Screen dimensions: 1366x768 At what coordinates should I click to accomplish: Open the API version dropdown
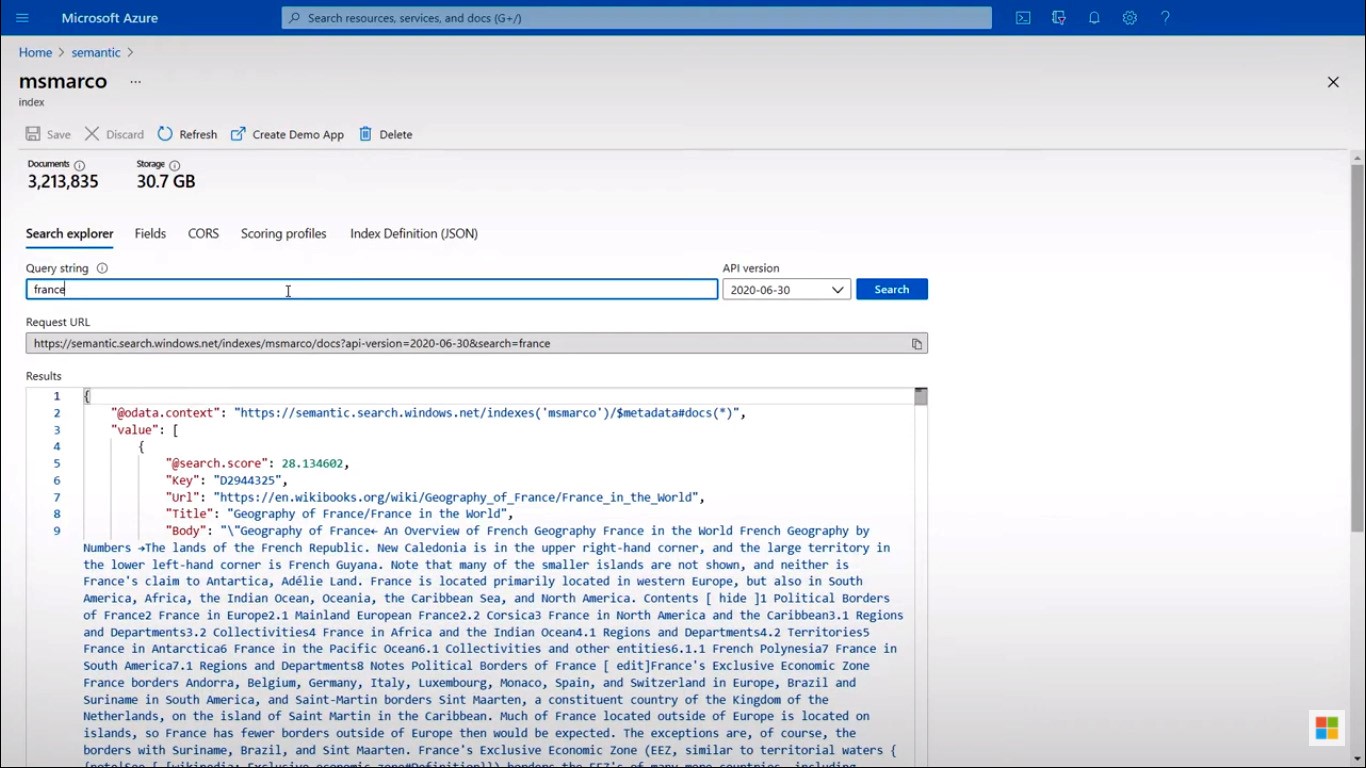(787, 290)
